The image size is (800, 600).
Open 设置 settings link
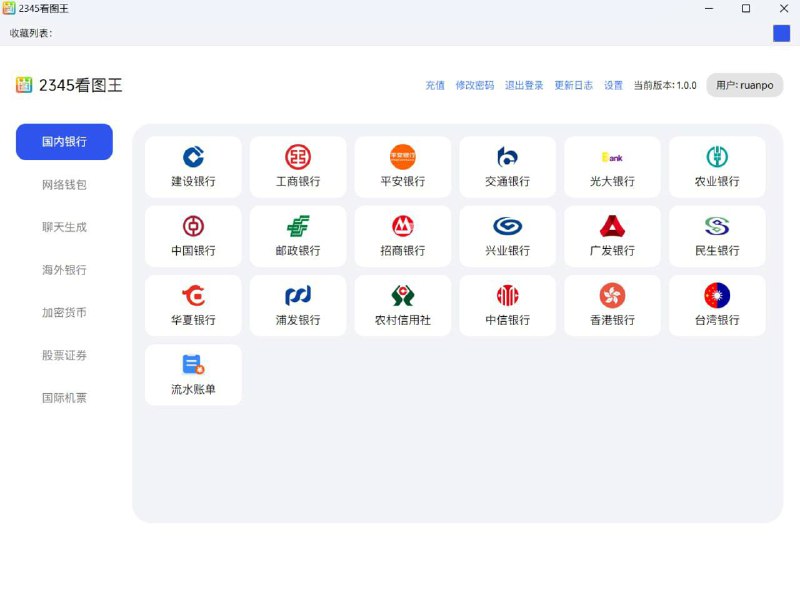click(x=613, y=85)
